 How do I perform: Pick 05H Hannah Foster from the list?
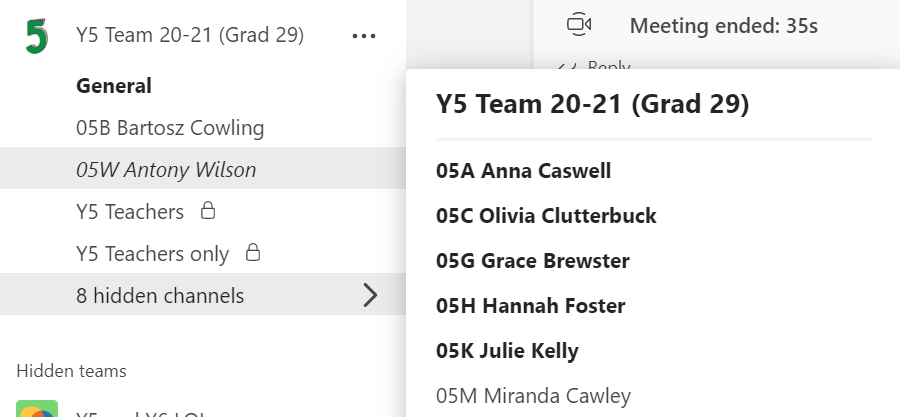point(530,306)
